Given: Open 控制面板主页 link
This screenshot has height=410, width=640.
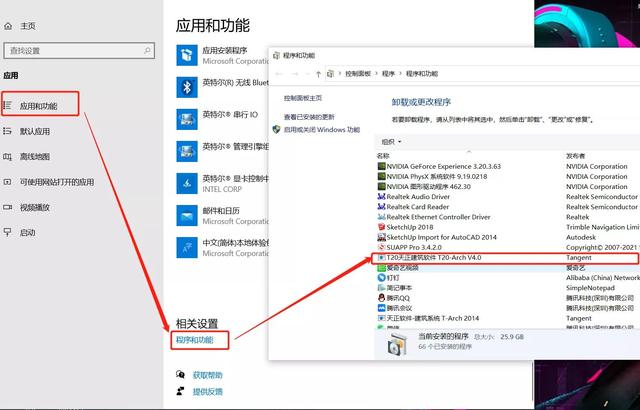Looking at the screenshot, I should pos(303,98).
